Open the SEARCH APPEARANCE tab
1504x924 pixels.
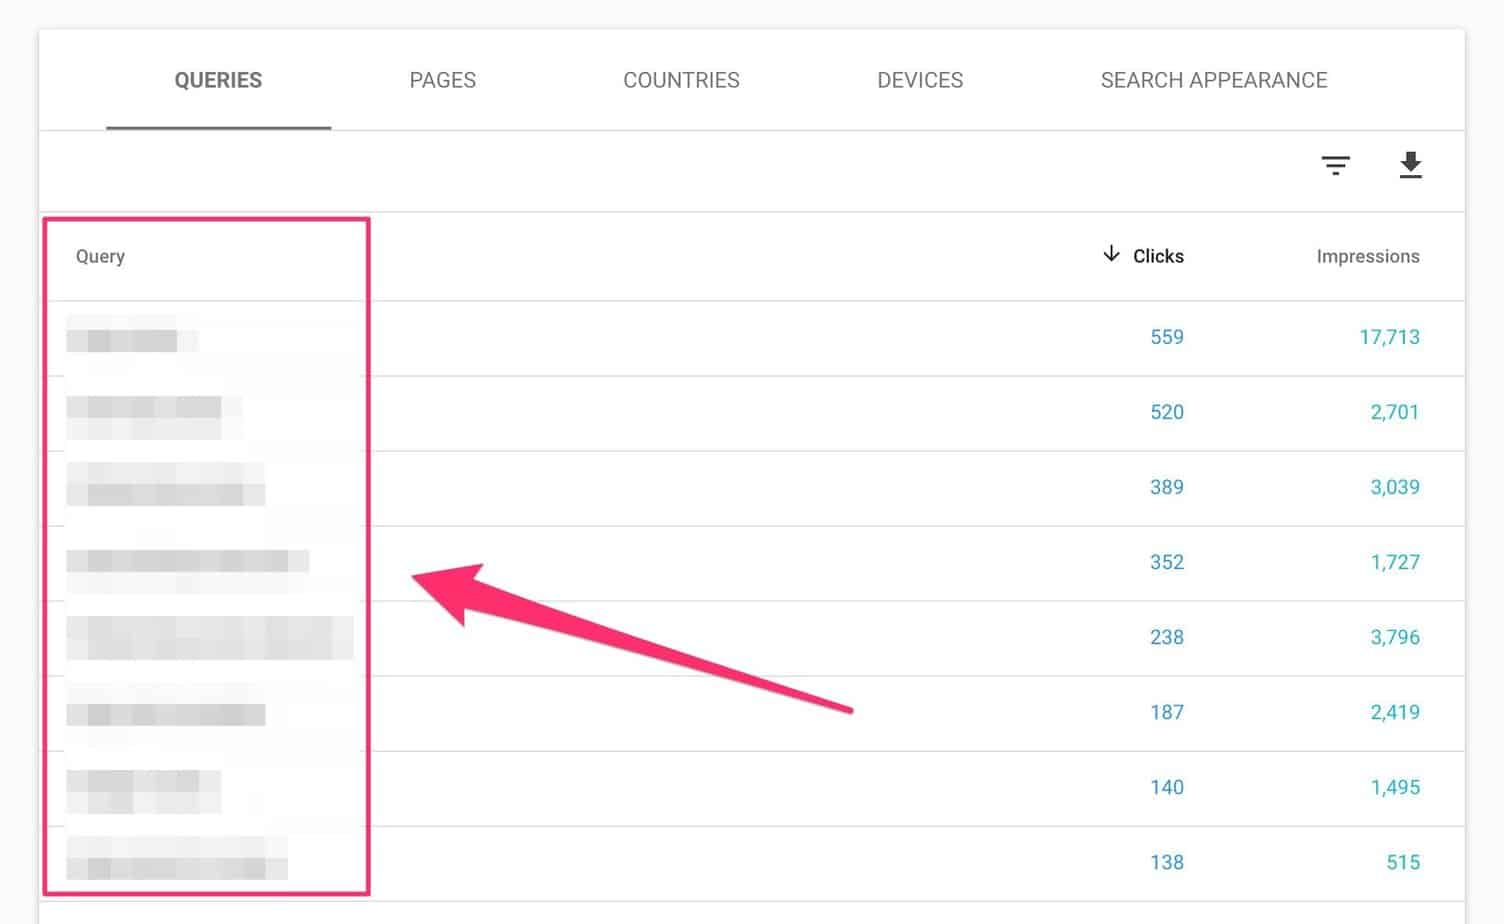[1214, 80]
